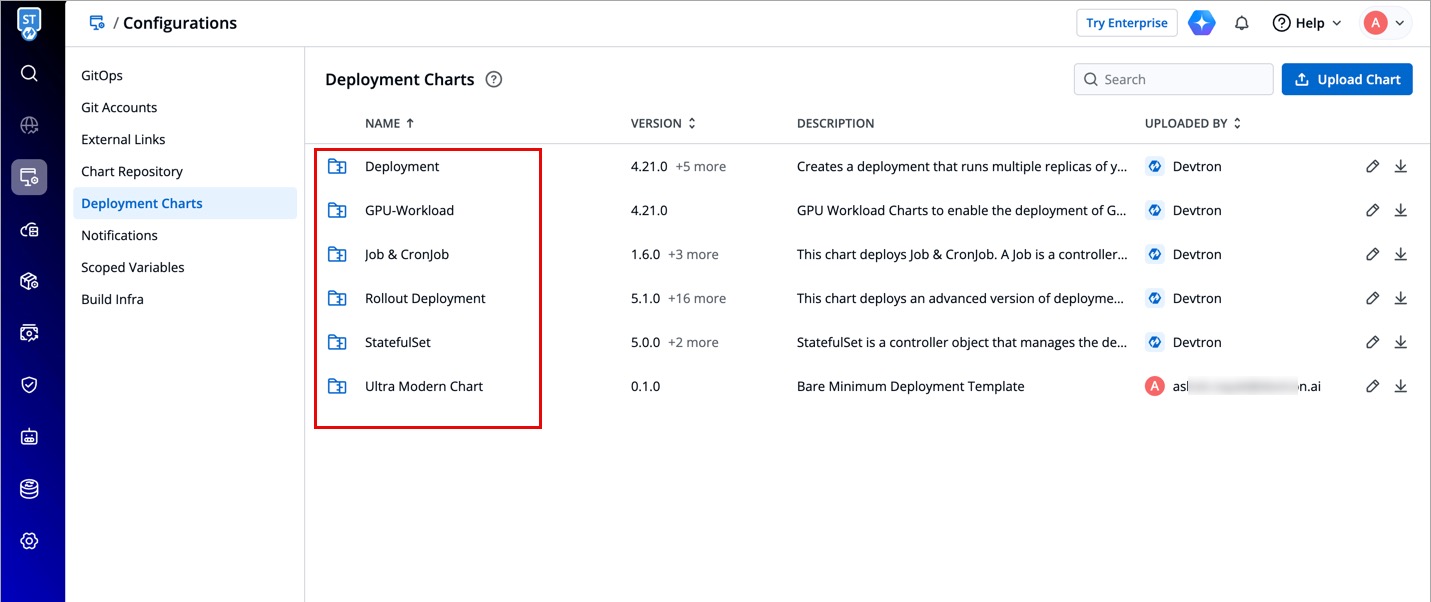Screen dimensions: 1431x602
Task: Sort by the Uploaded By column
Action: point(1193,124)
